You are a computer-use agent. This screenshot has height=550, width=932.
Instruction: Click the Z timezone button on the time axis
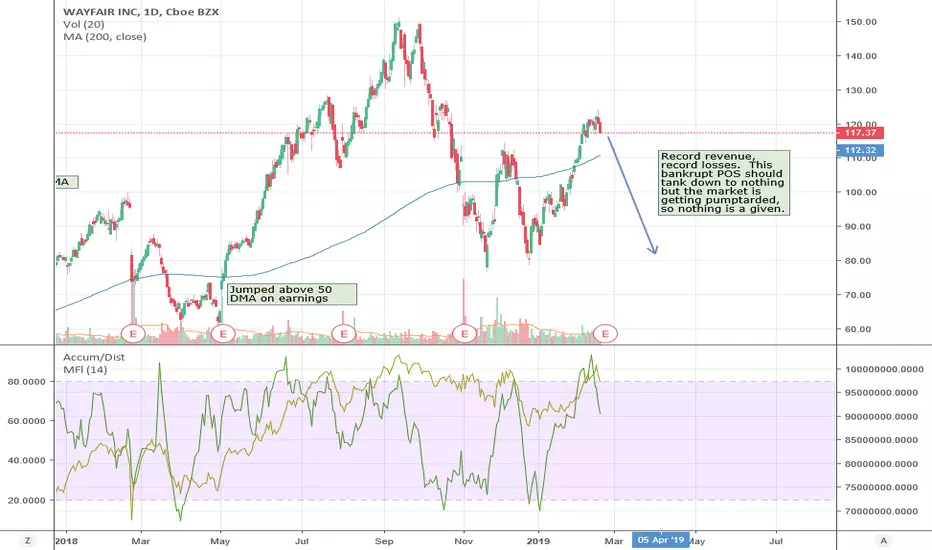[x=27, y=540]
